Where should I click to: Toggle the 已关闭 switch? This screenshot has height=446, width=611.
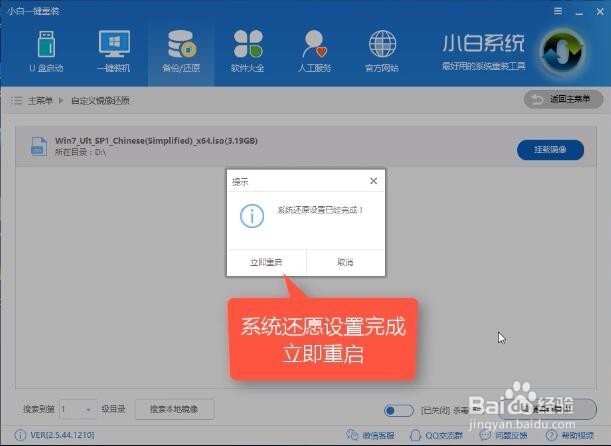click(x=398, y=410)
